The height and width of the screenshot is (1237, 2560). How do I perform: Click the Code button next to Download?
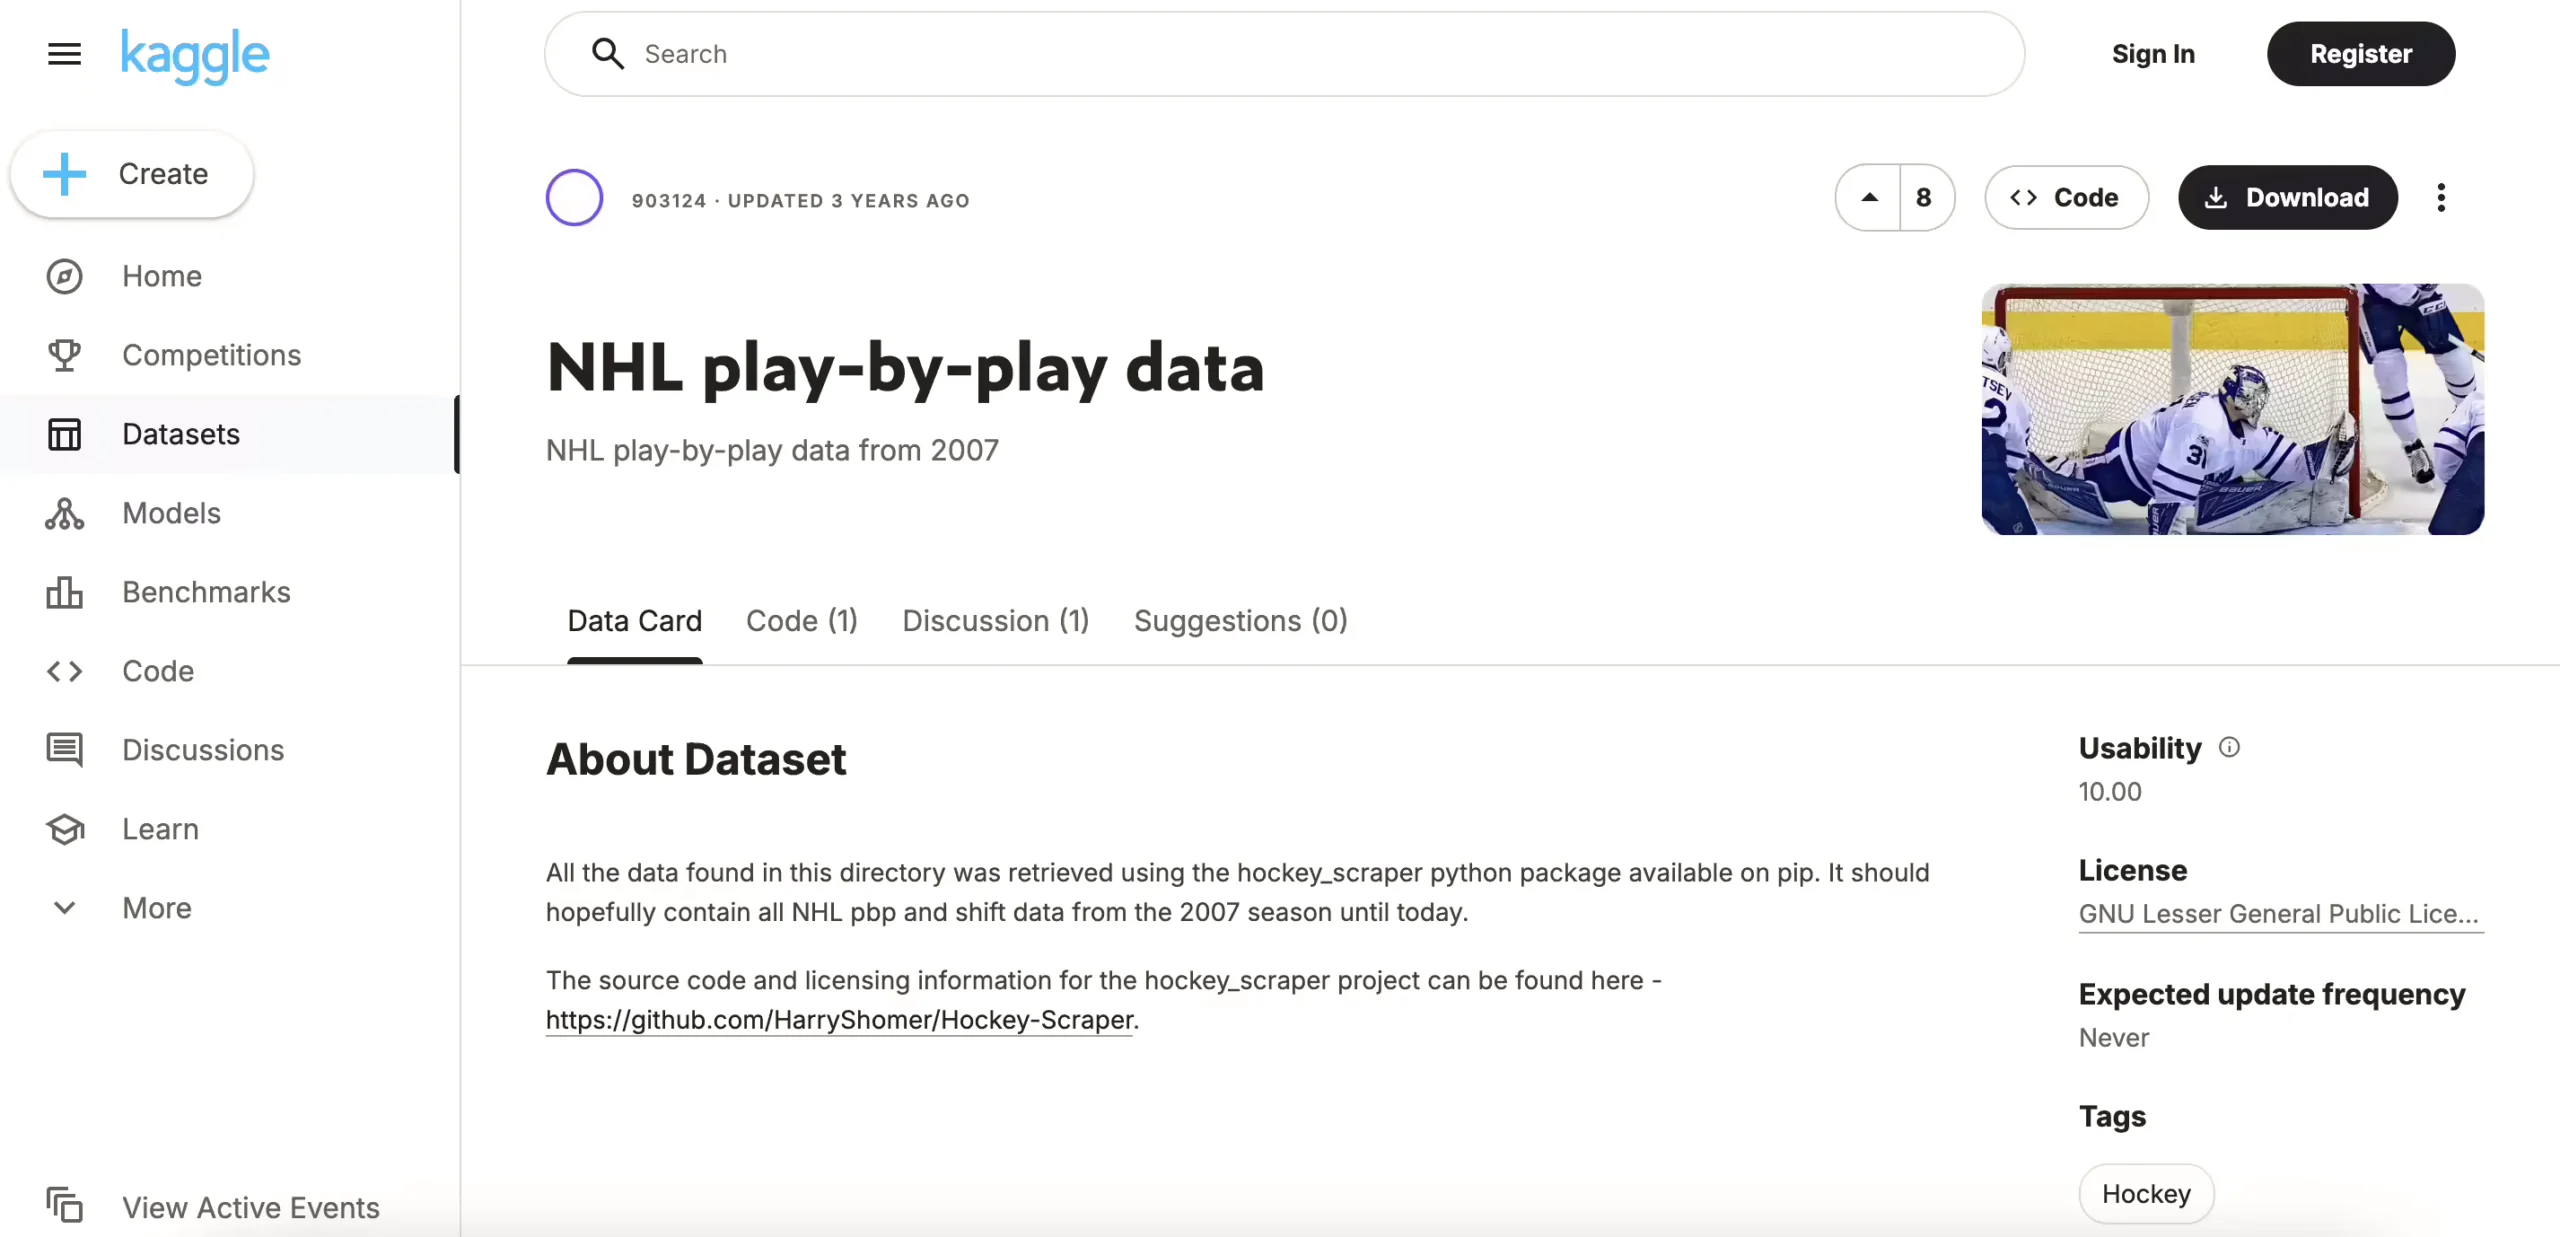[x=2066, y=198]
